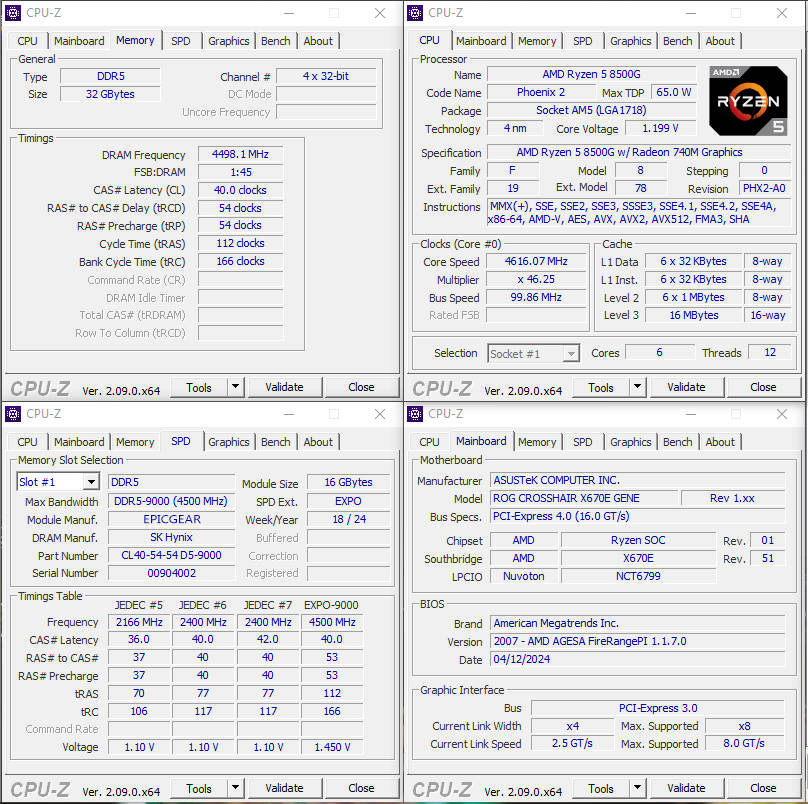Open About tab in SPD window
This screenshot has height=804, width=808.
318,442
